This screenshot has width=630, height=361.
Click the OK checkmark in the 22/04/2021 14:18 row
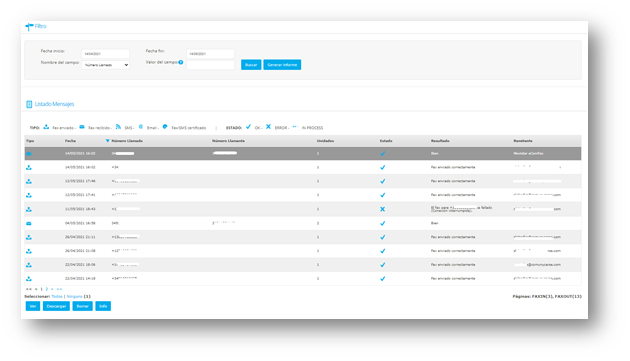coord(382,279)
